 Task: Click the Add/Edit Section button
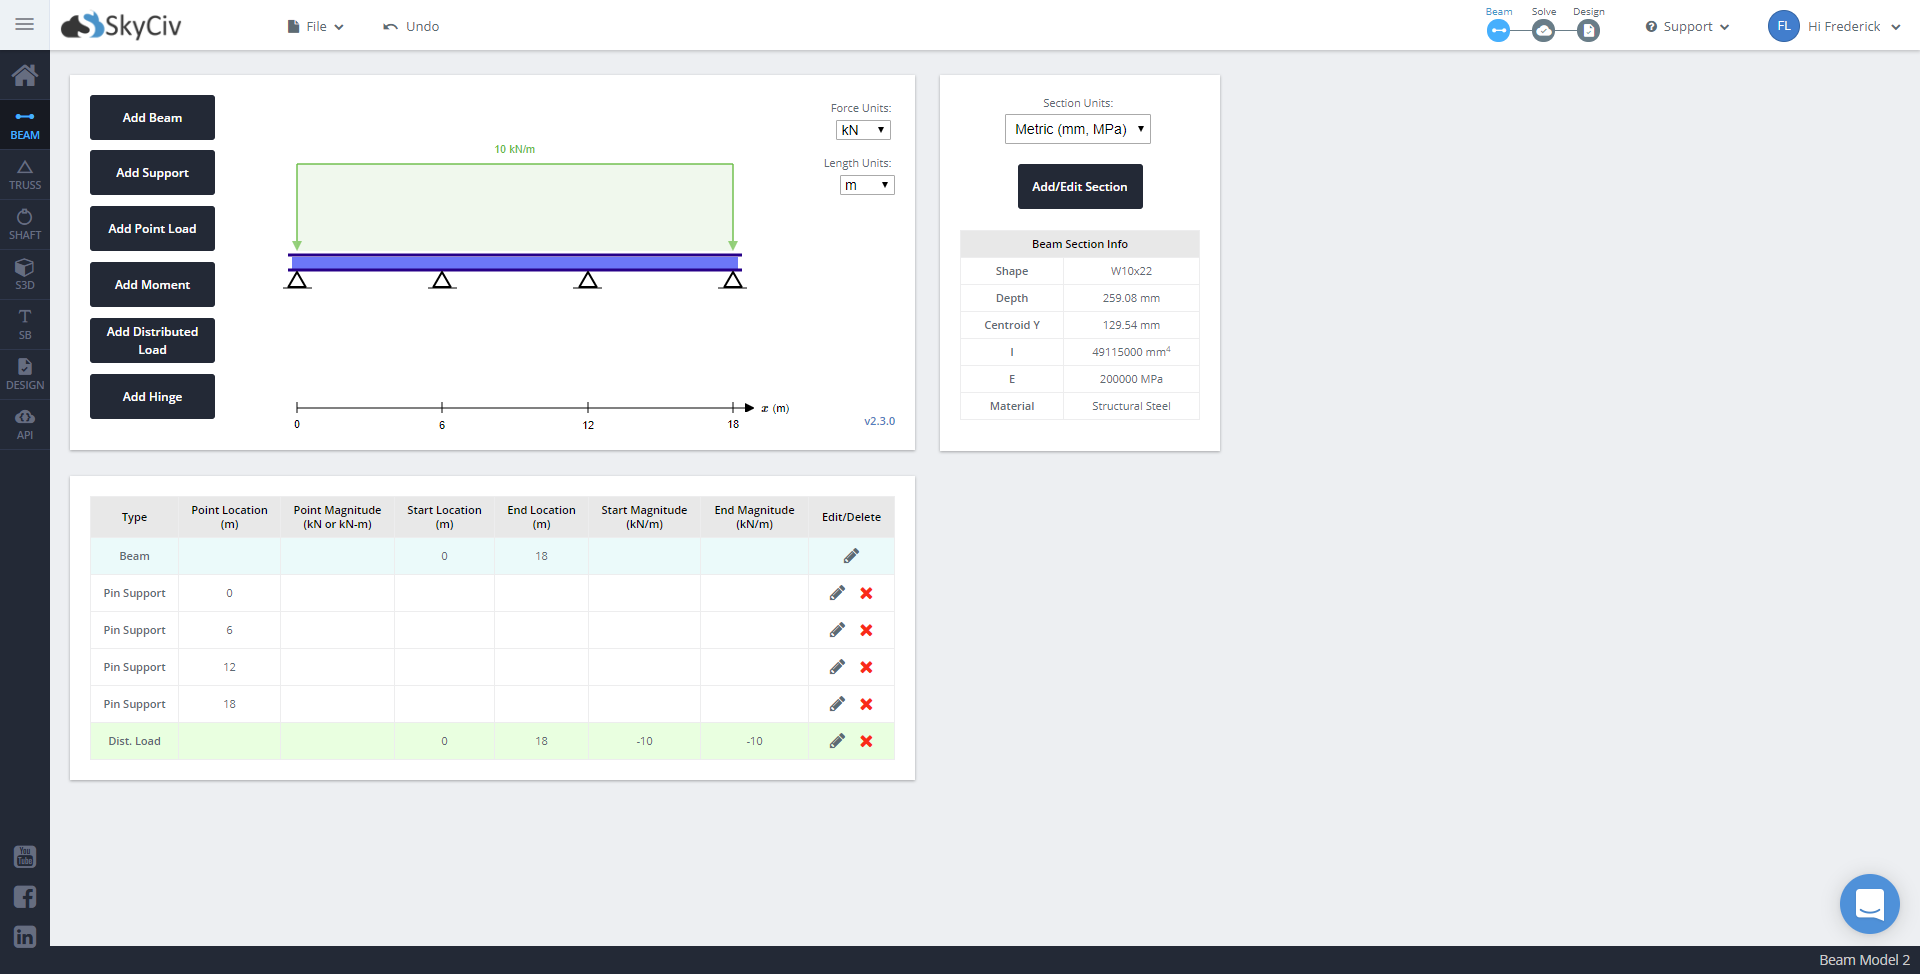point(1080,187)
